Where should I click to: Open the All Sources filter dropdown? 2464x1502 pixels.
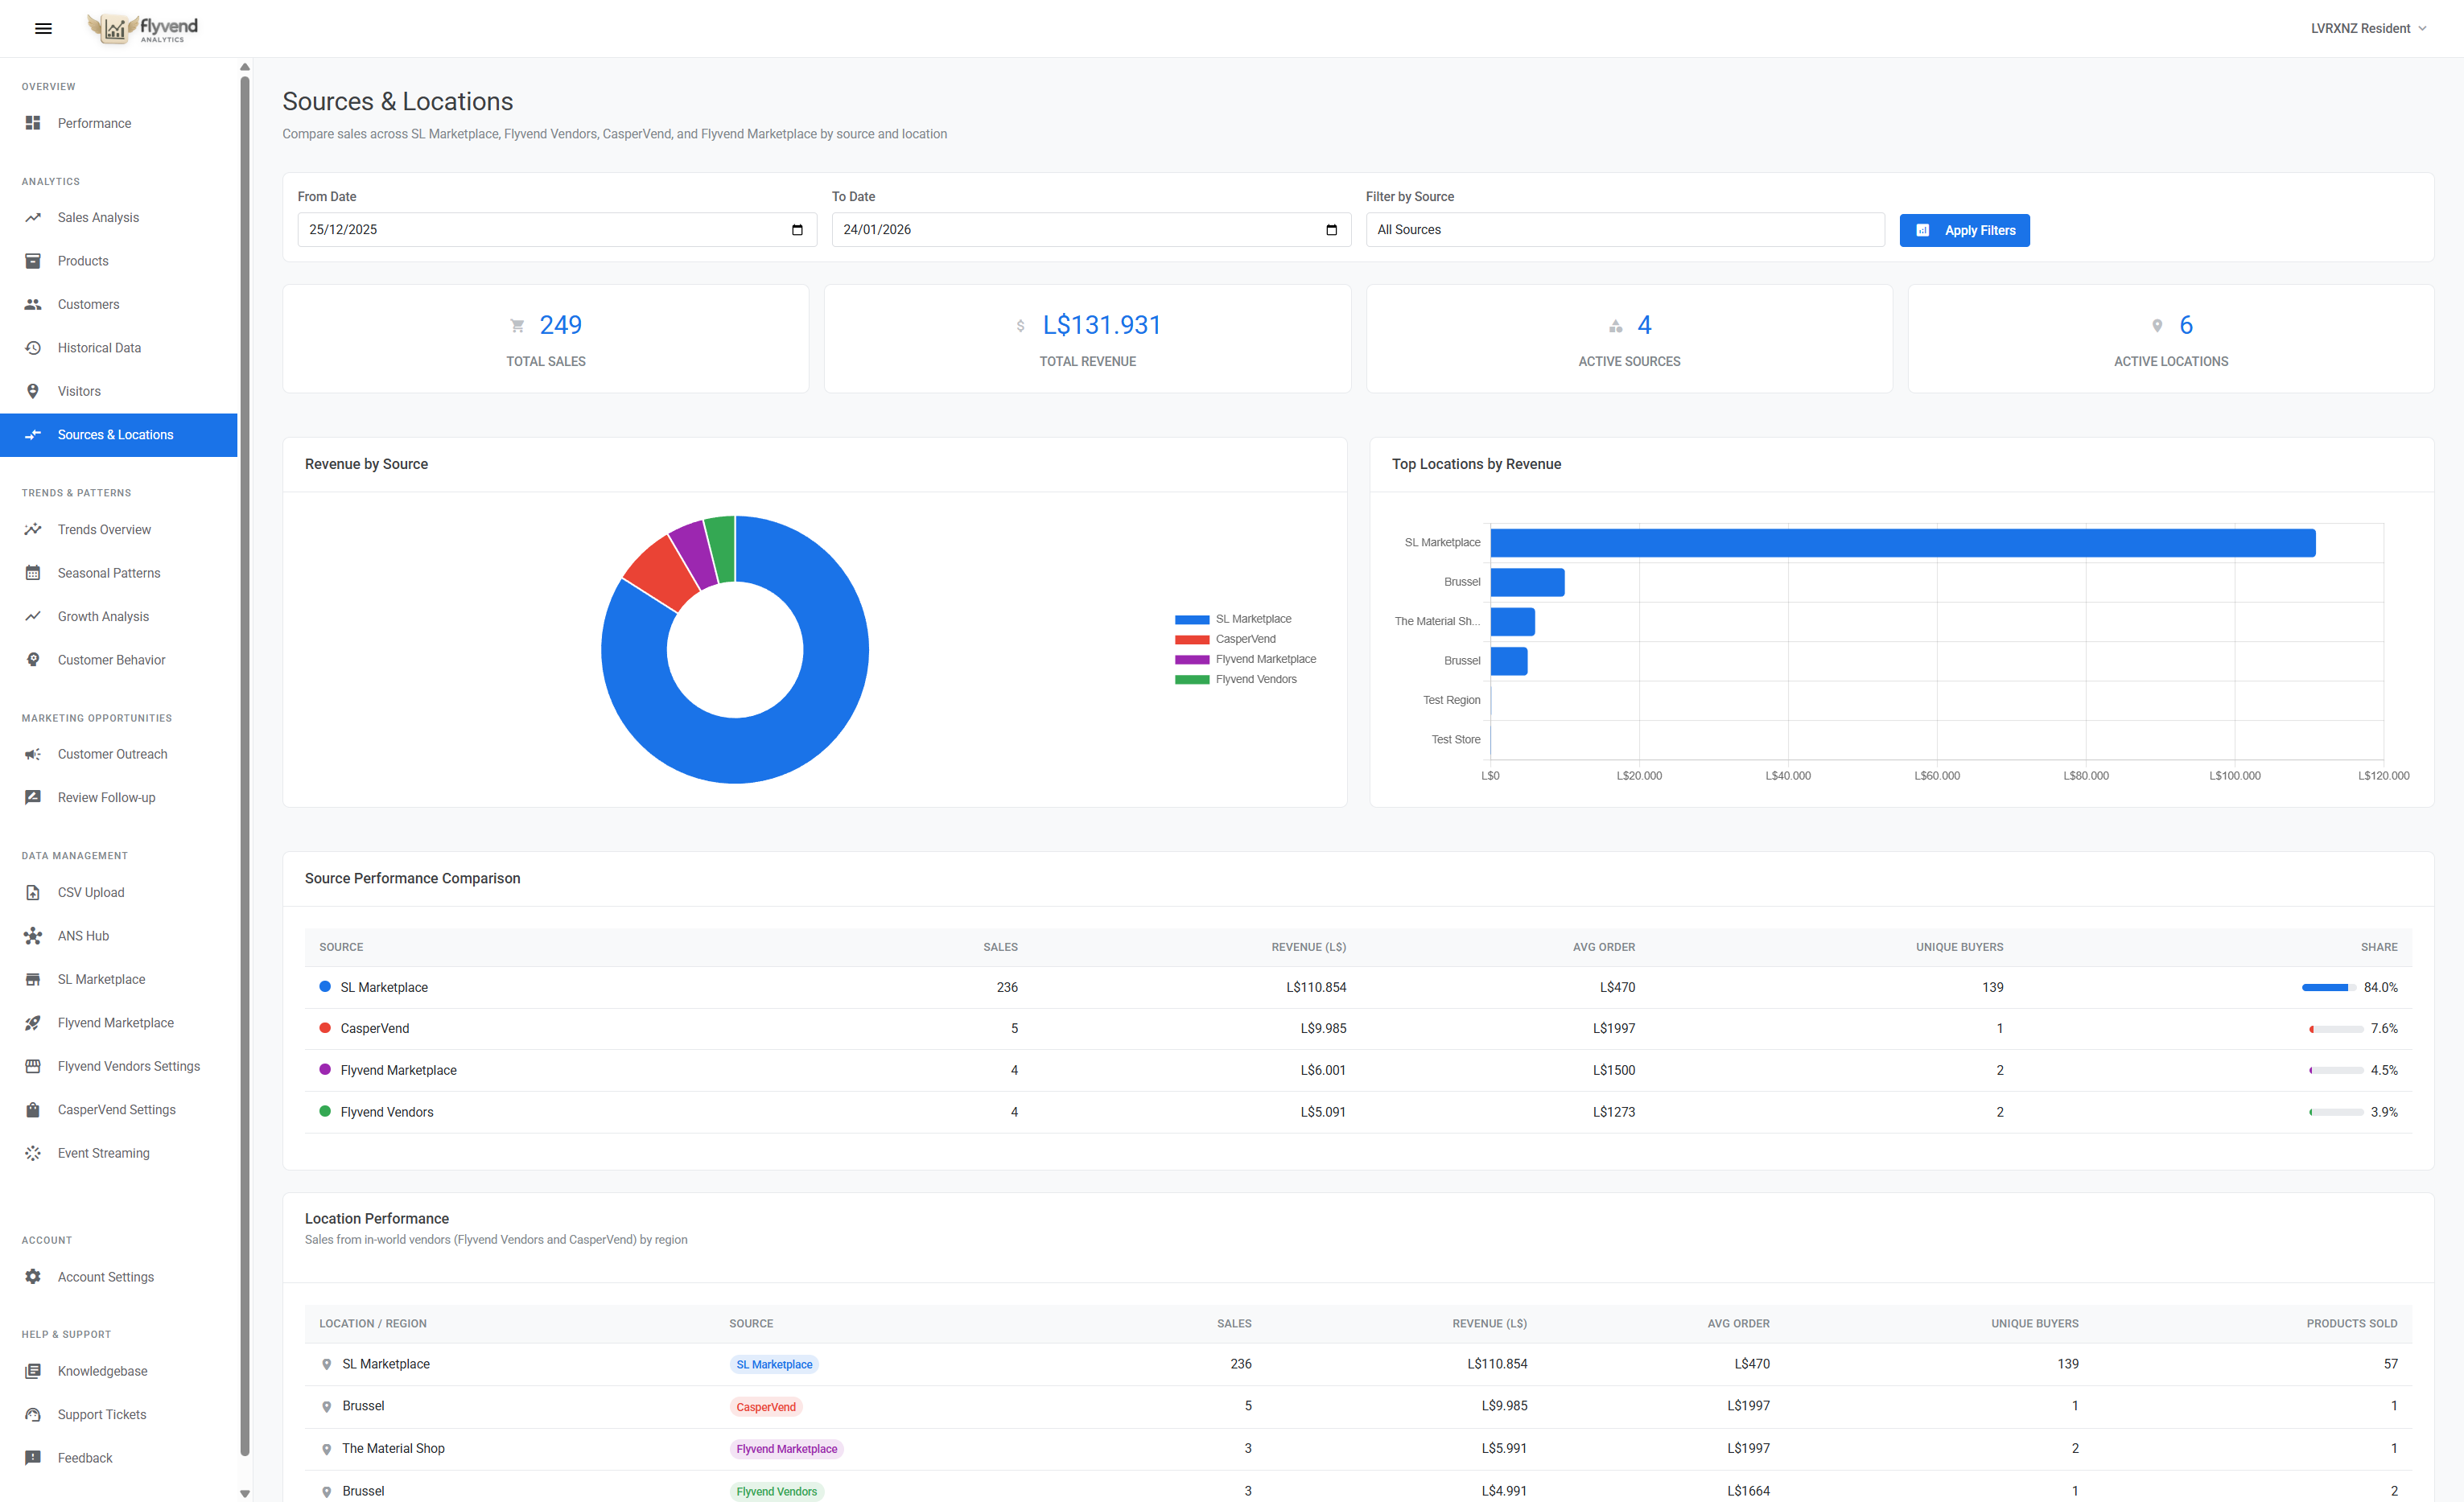1624,229
